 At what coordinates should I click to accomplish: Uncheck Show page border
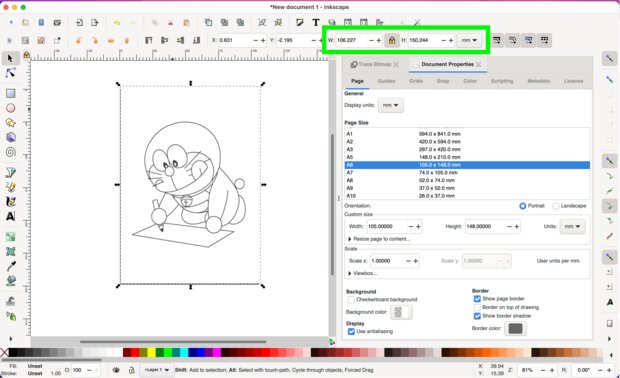click(477, 299)
